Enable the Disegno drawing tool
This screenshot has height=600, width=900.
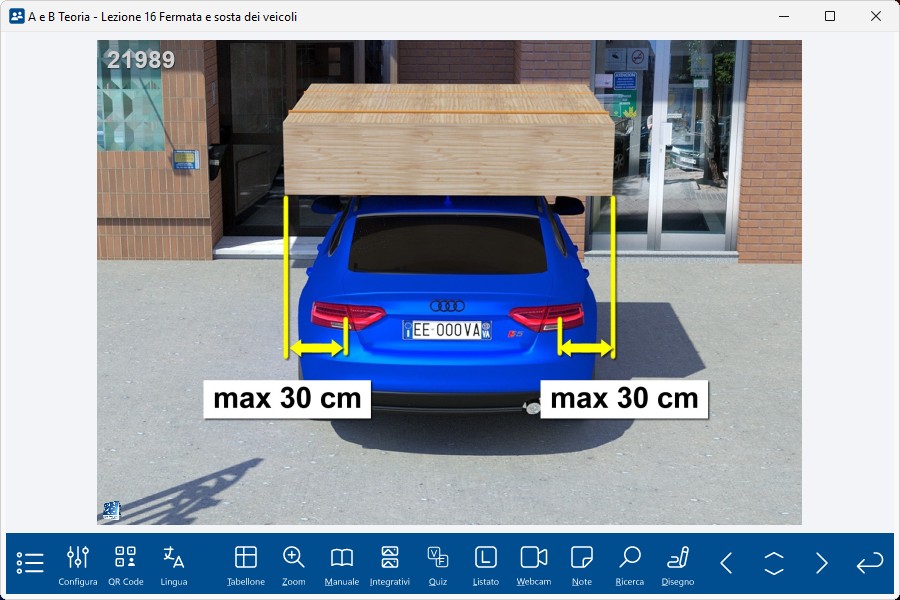[678, 564]
